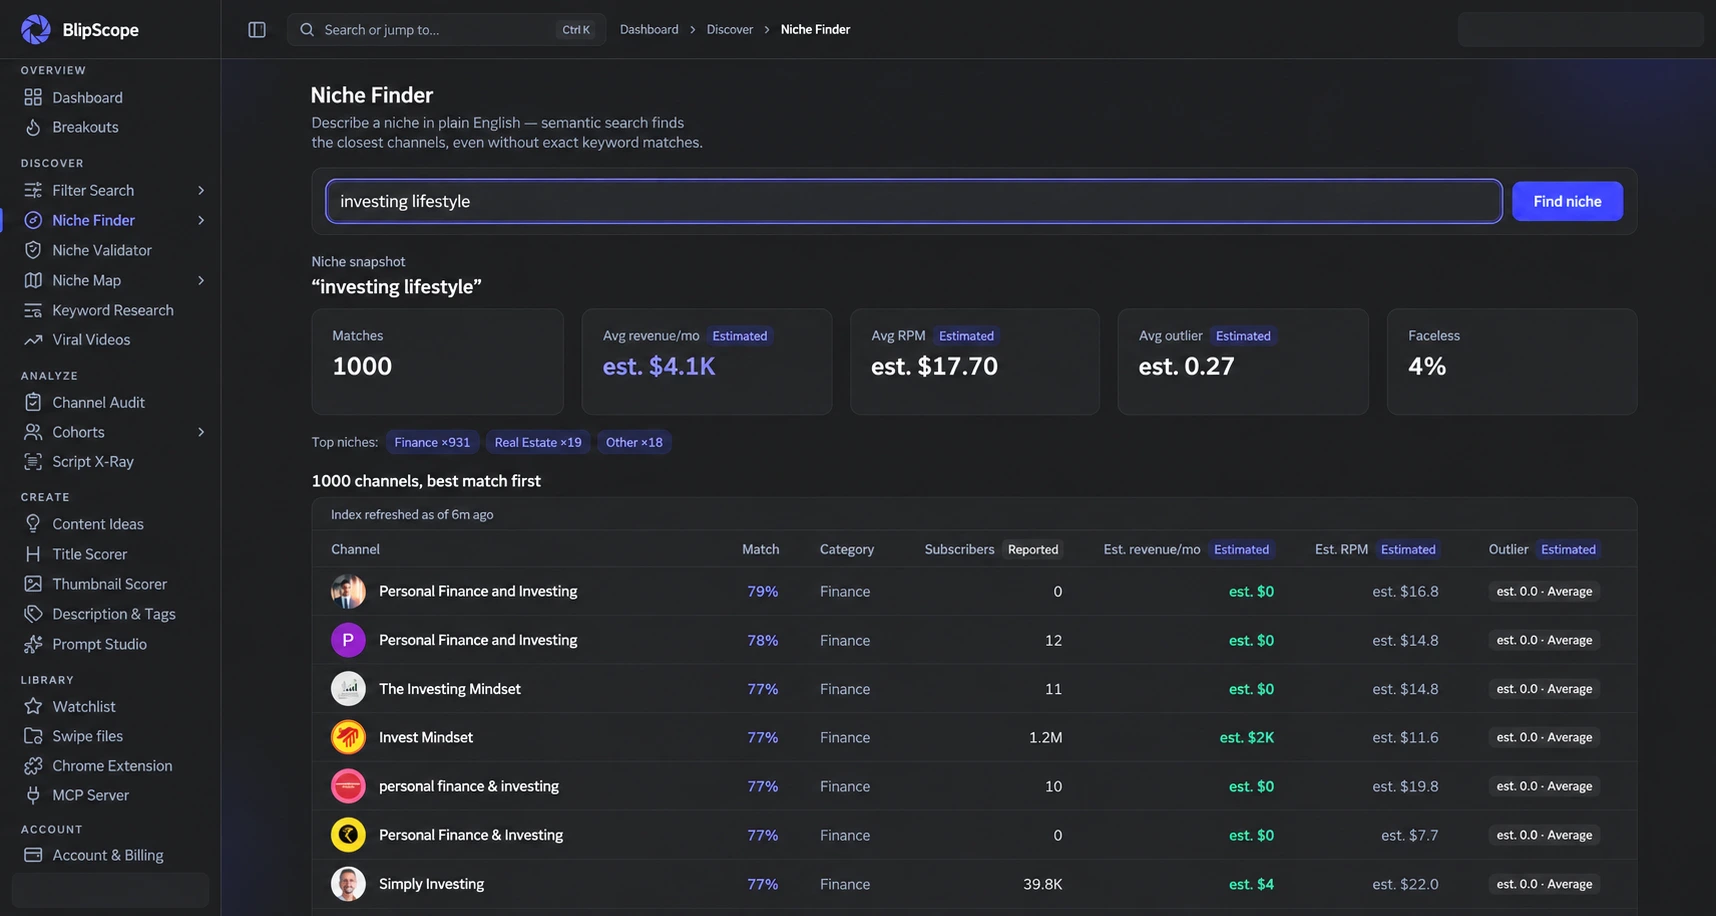
Task: Toggle the sidebar panel icon
Action: click(x=257, y=30)
